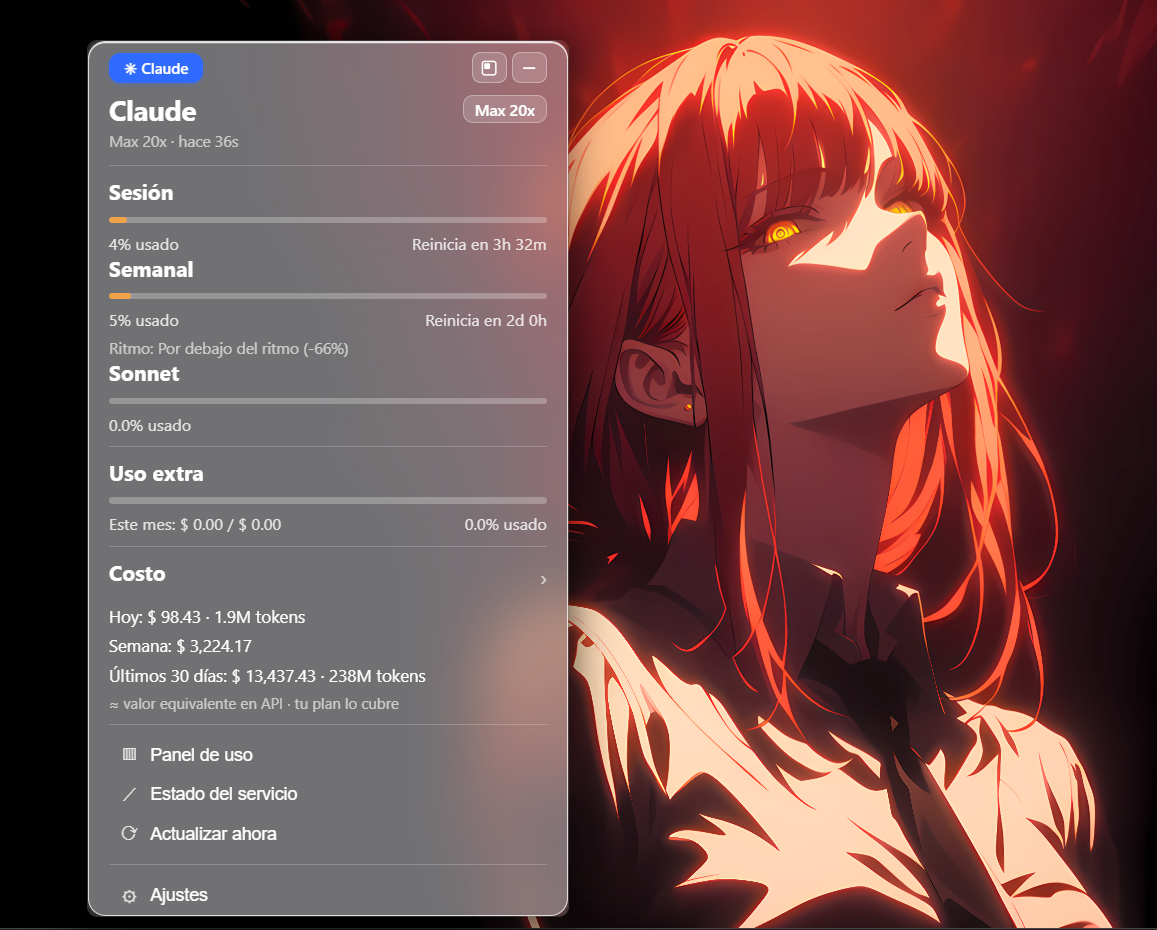Click the Sonnet usage progress bar
This screenshot has height=930, width=1157.
(328, 401)
